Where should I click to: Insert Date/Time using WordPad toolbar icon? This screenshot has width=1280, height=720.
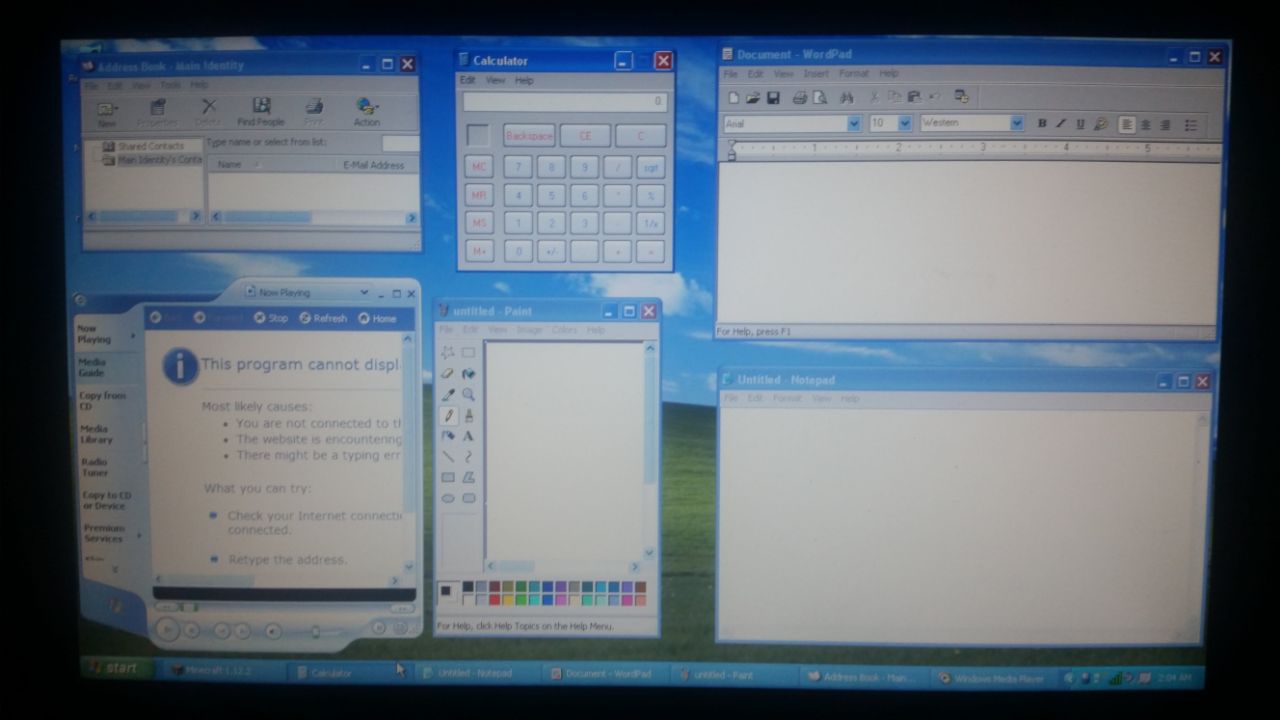961,97
